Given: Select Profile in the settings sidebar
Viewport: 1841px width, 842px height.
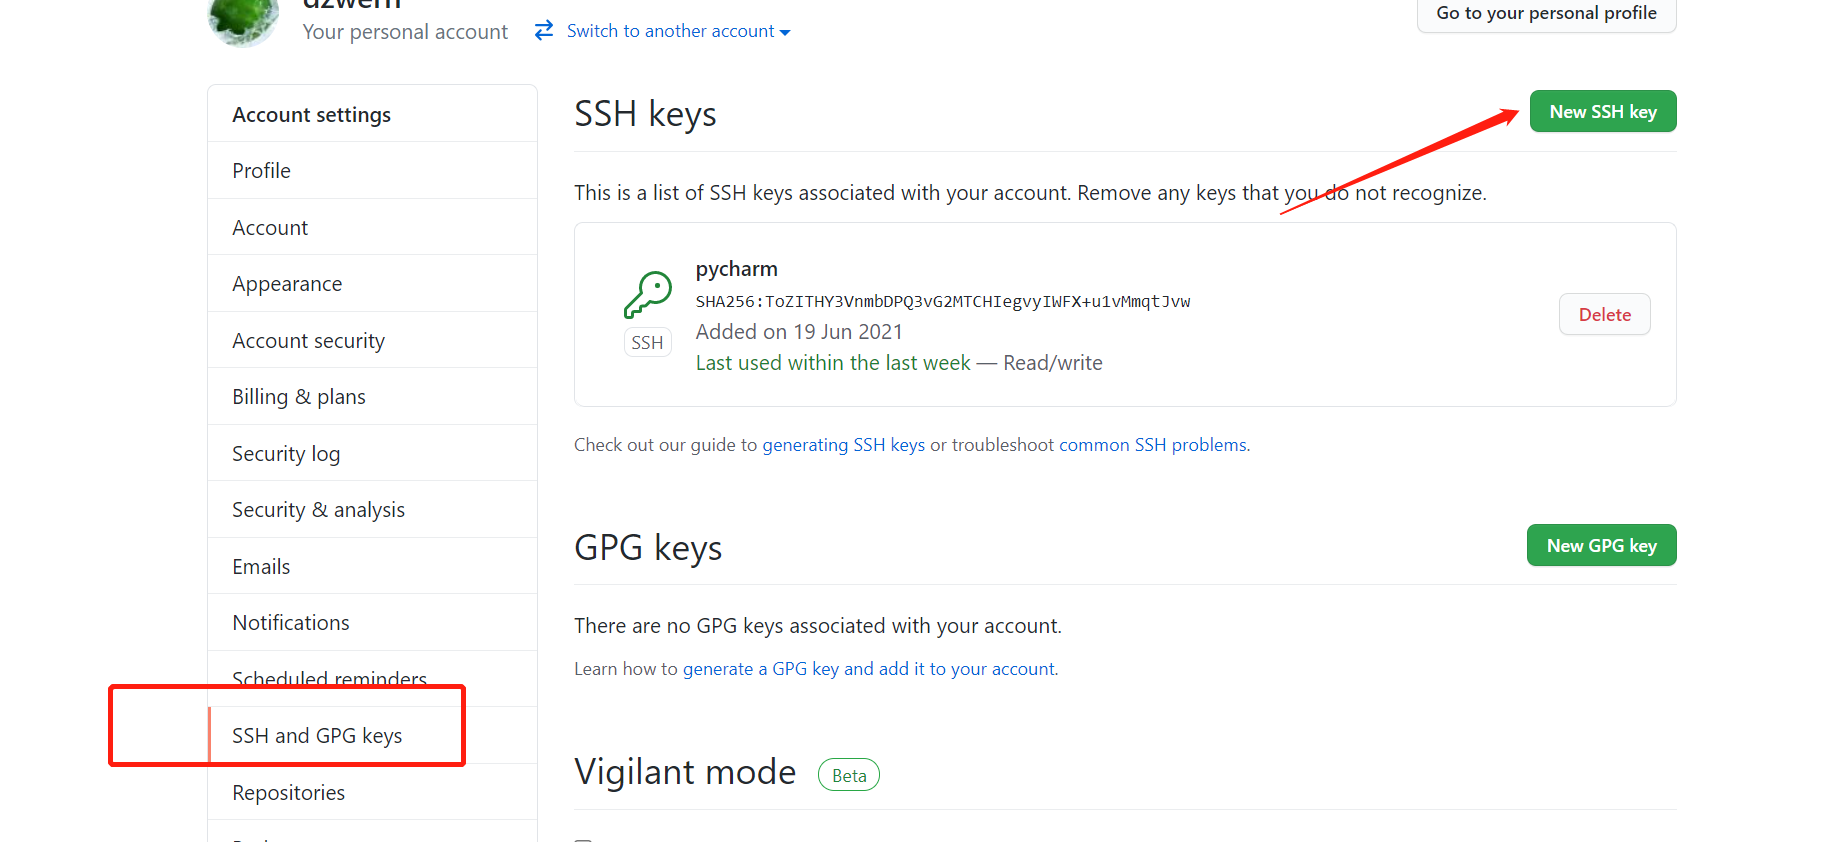Looking at the screenshot, I should point(261,170).
